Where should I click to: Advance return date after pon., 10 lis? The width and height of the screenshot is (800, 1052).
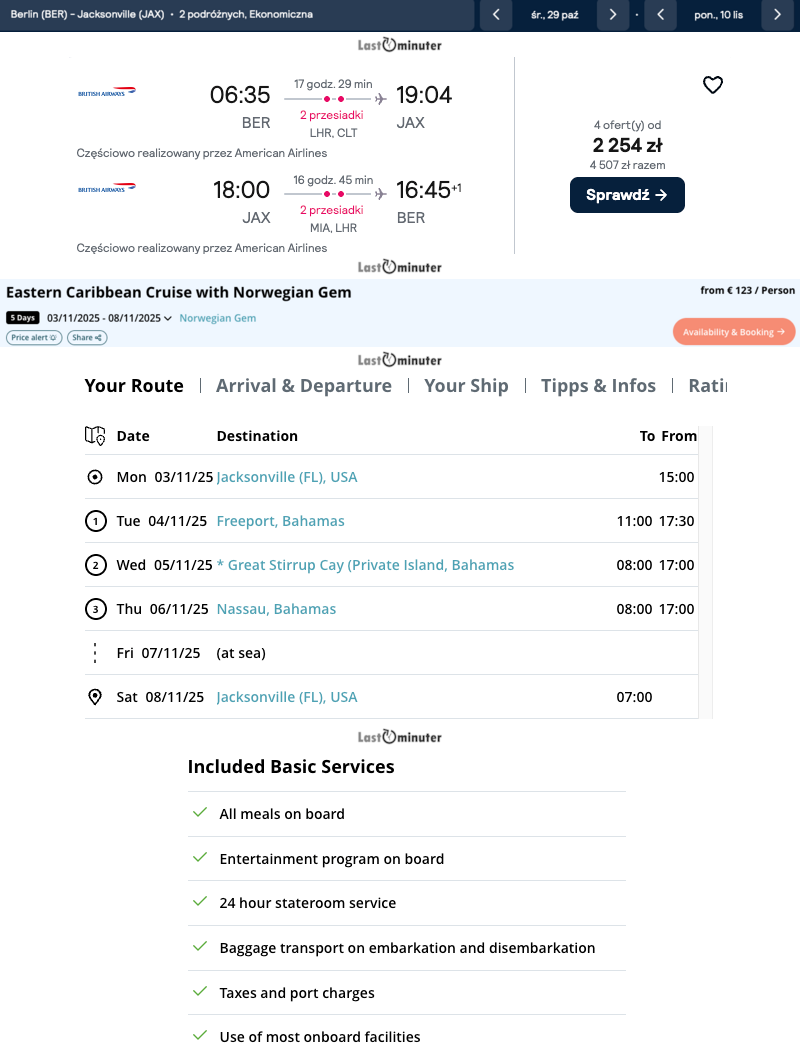point(777,15)
